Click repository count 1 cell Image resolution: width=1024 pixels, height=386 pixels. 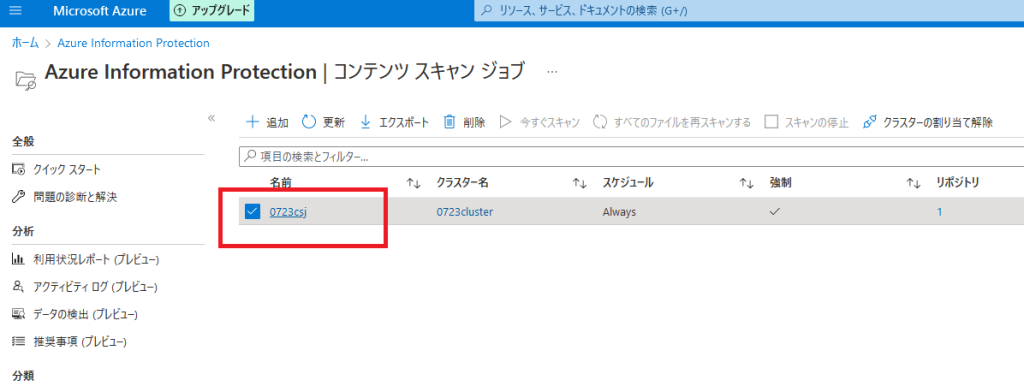pyautogui.click(x=939, y=212)
